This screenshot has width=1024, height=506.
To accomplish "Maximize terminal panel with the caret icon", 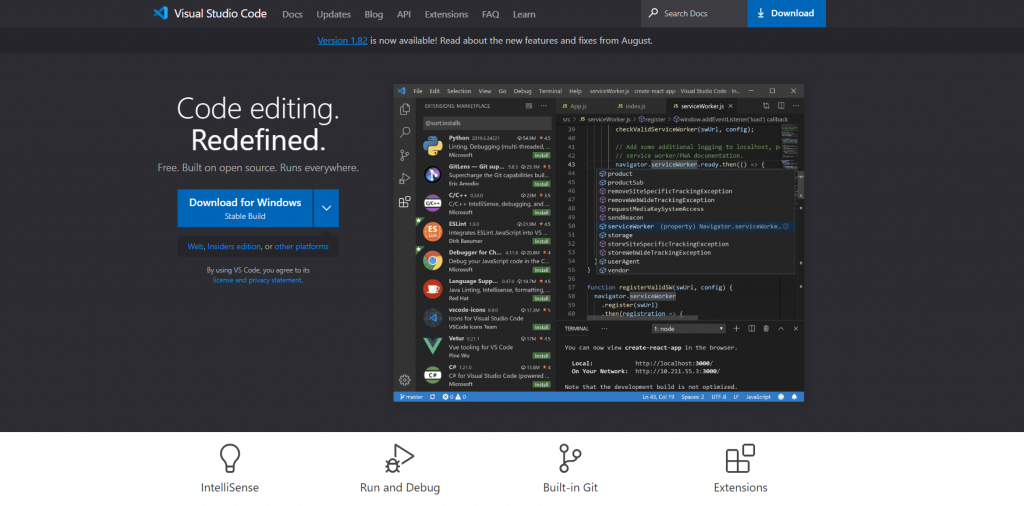I will click(781, 328).
